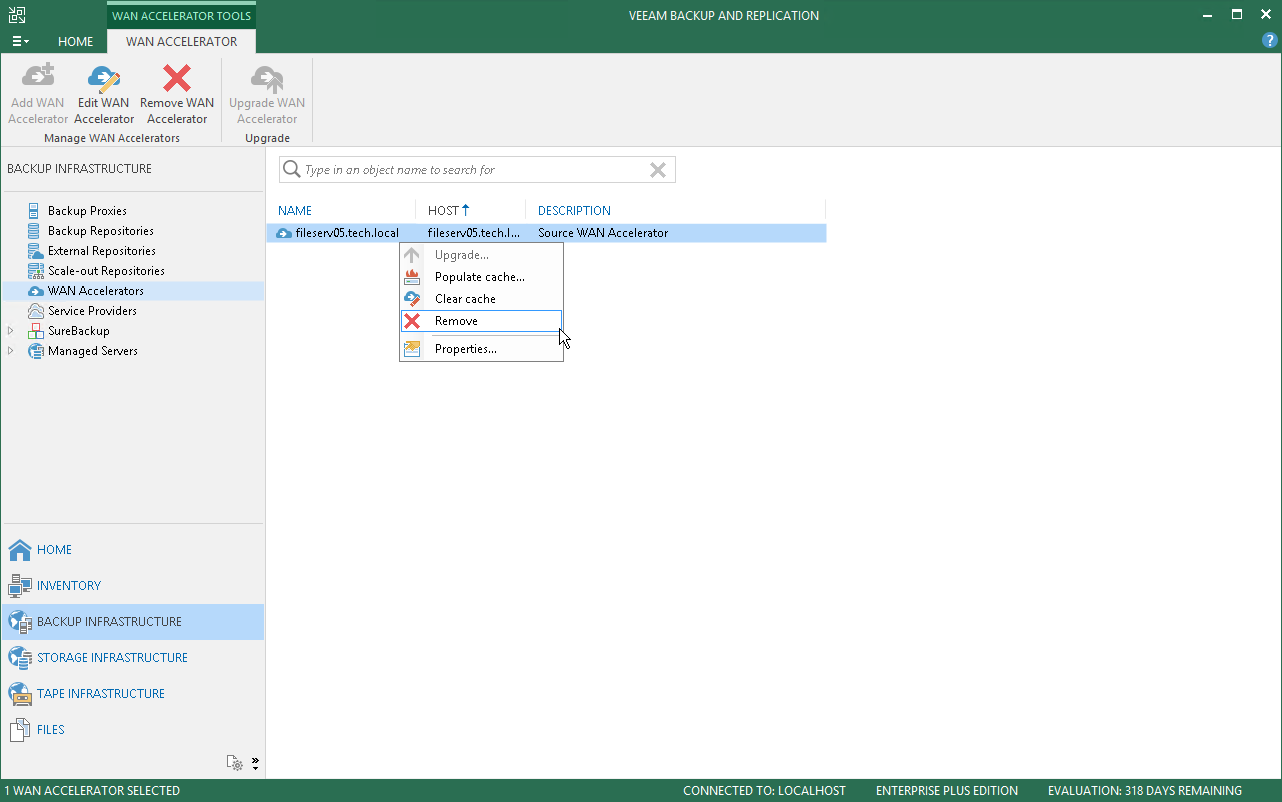1282x802 pixels.
Task: Open the TAPE INFRASTRUCTURE view
Action: (133, 694)
